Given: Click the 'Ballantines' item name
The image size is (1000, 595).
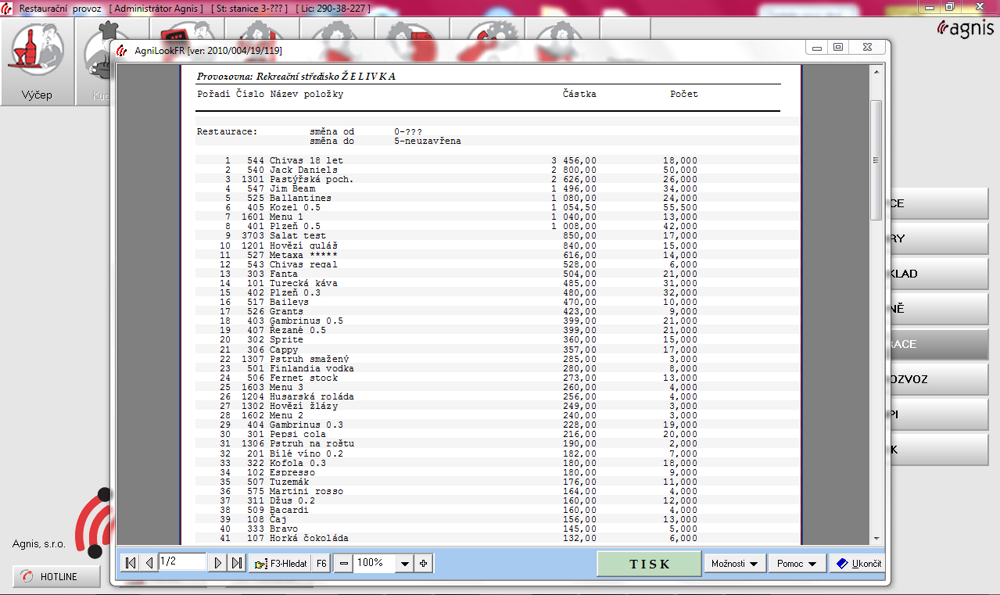Looking at the screenshot, I should [300, 198].
